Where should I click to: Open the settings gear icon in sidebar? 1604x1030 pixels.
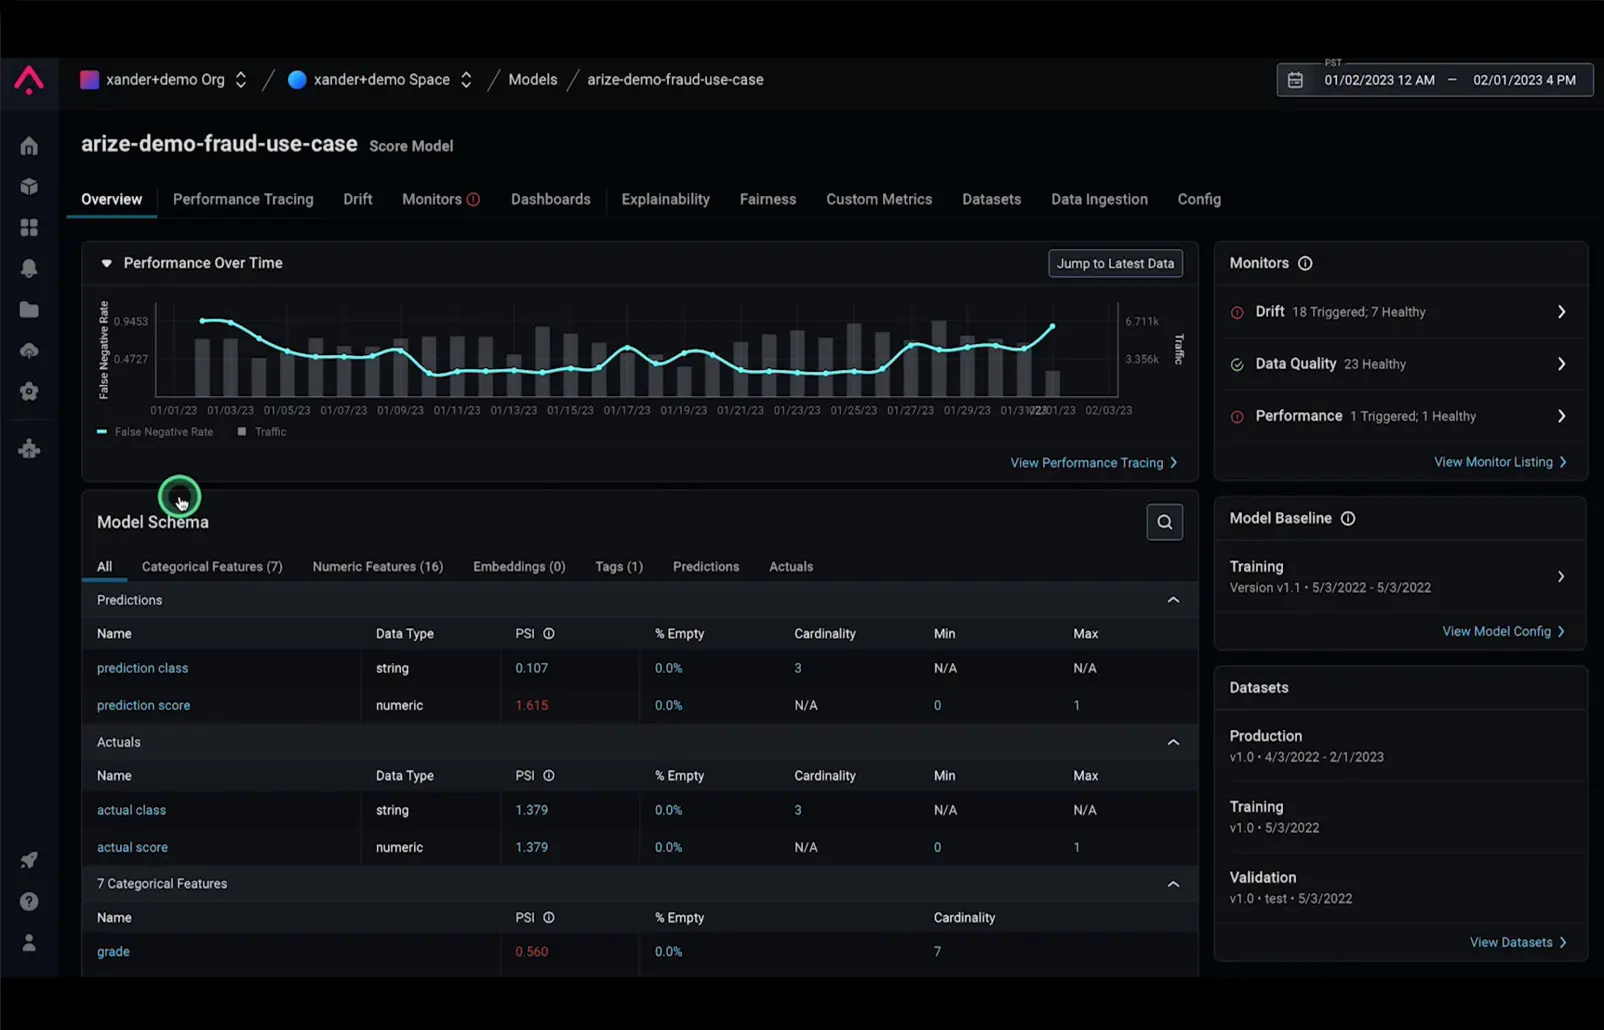[x=29, y=391]
